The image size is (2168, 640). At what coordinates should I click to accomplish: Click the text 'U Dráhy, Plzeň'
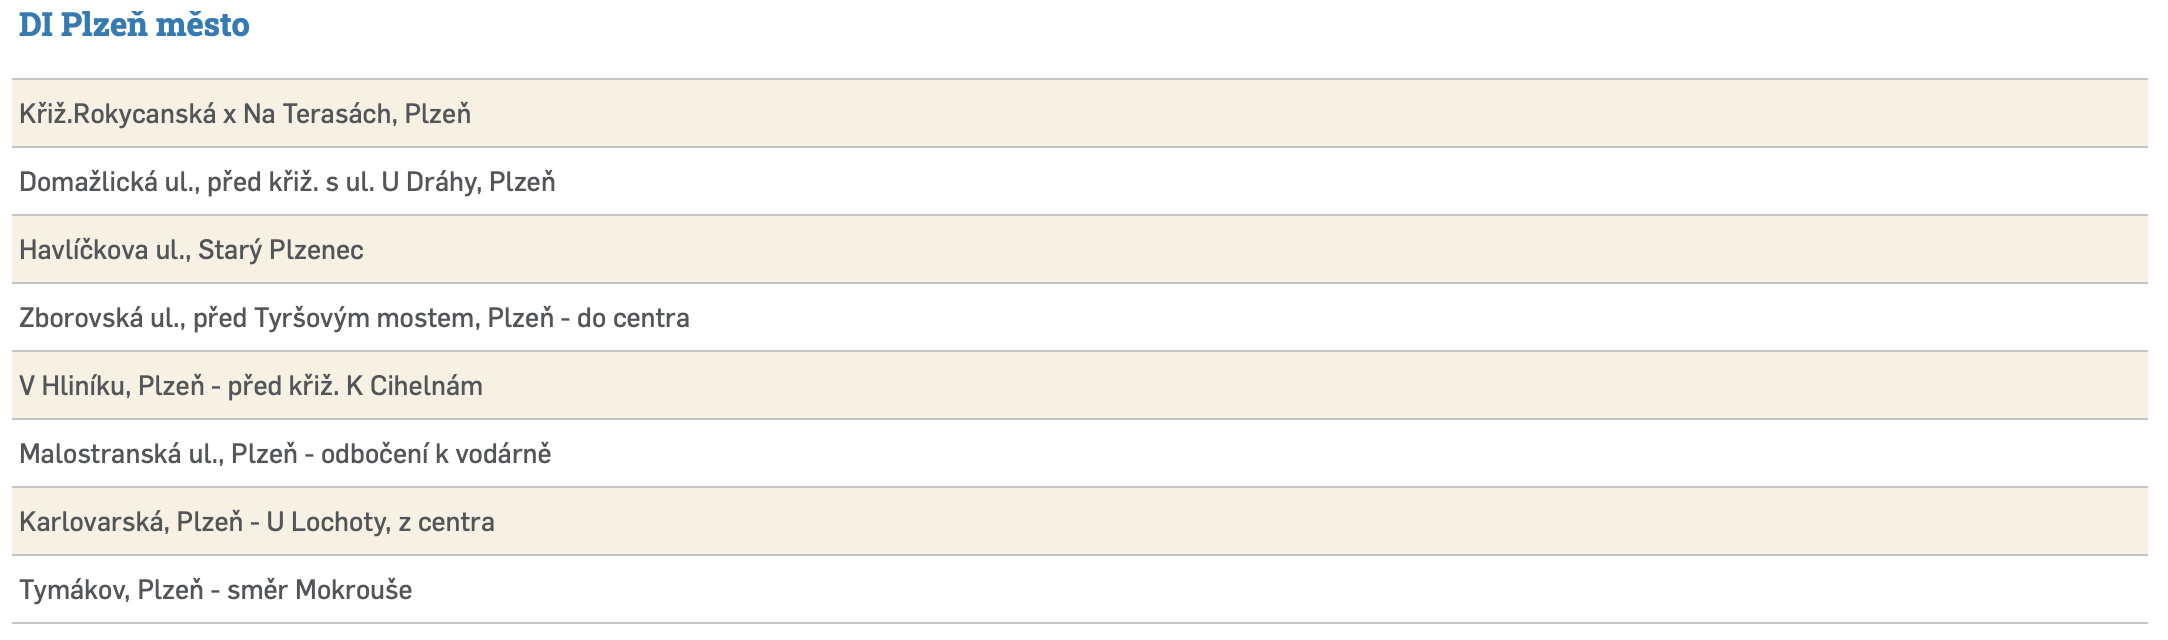point(468,182)
